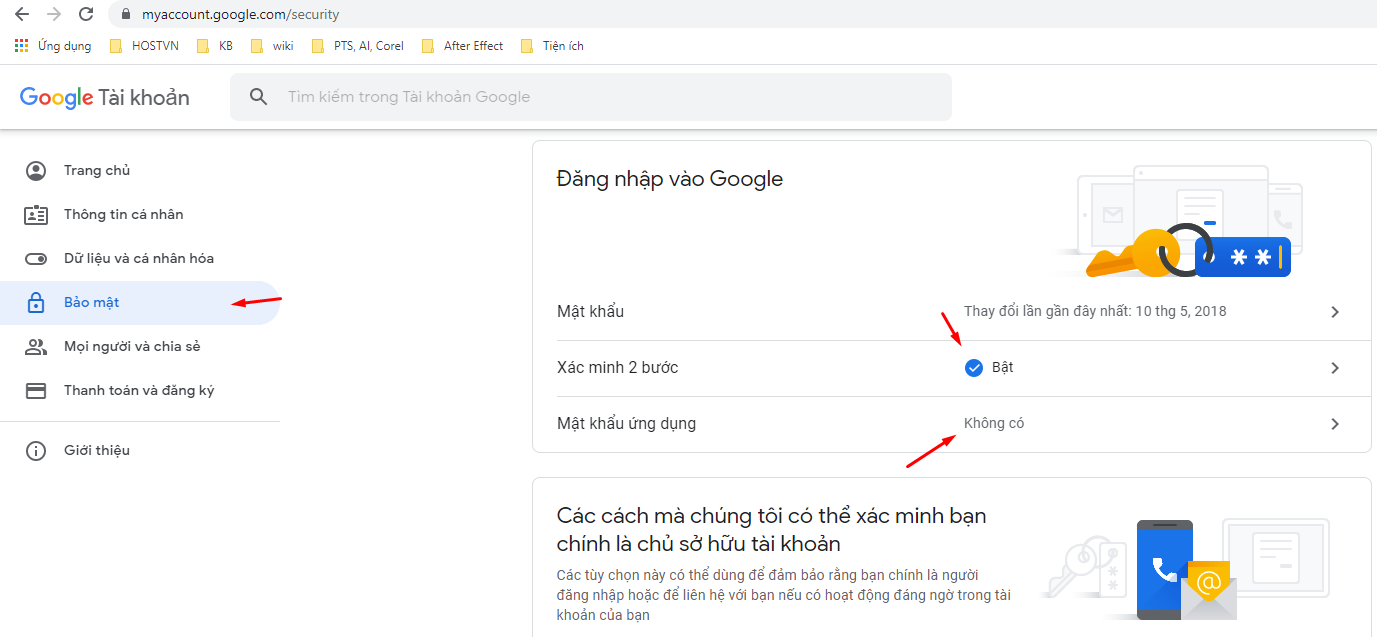The image size is (1377, 637).
Task: Click the Trang chủ profile icon
Action: [x=36, y=171]
